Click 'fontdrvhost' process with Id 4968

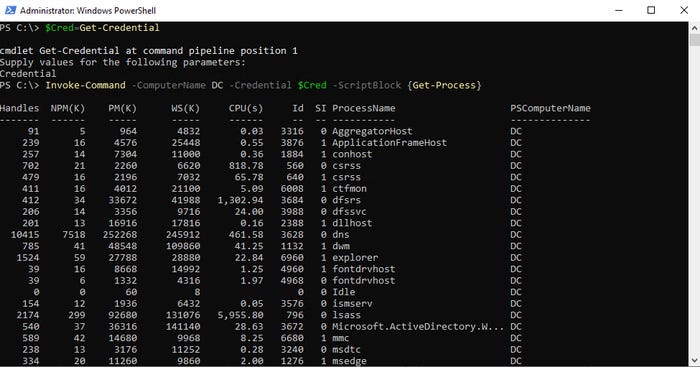364,281
